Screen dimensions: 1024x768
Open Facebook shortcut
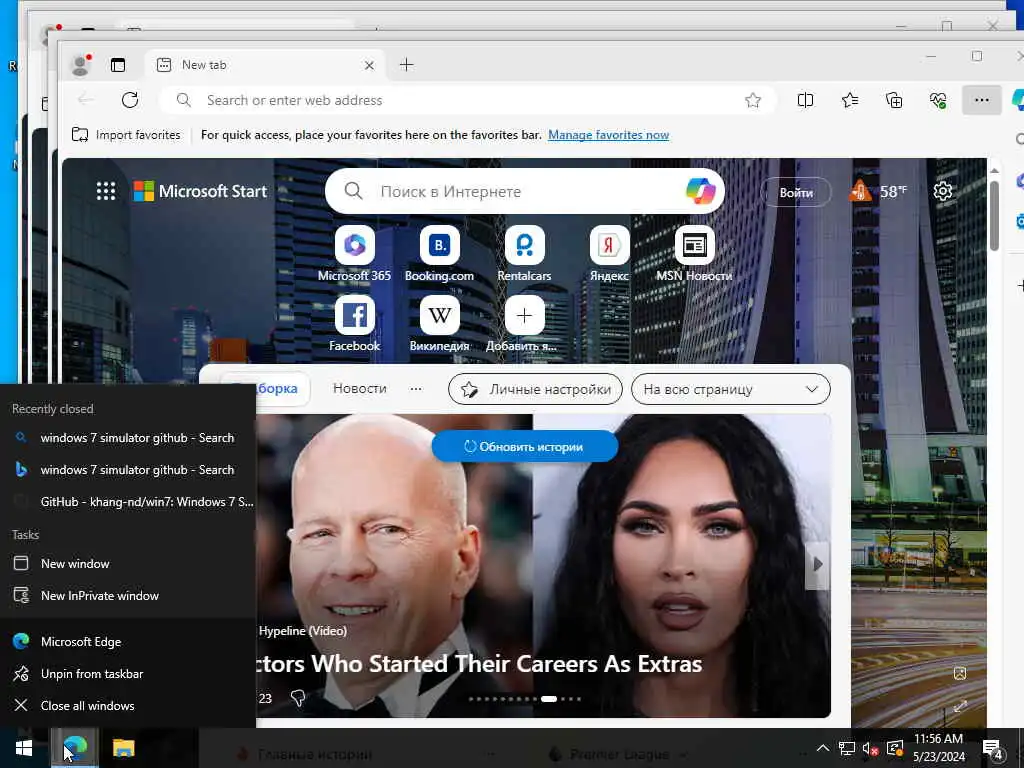[x=355, y=324]
